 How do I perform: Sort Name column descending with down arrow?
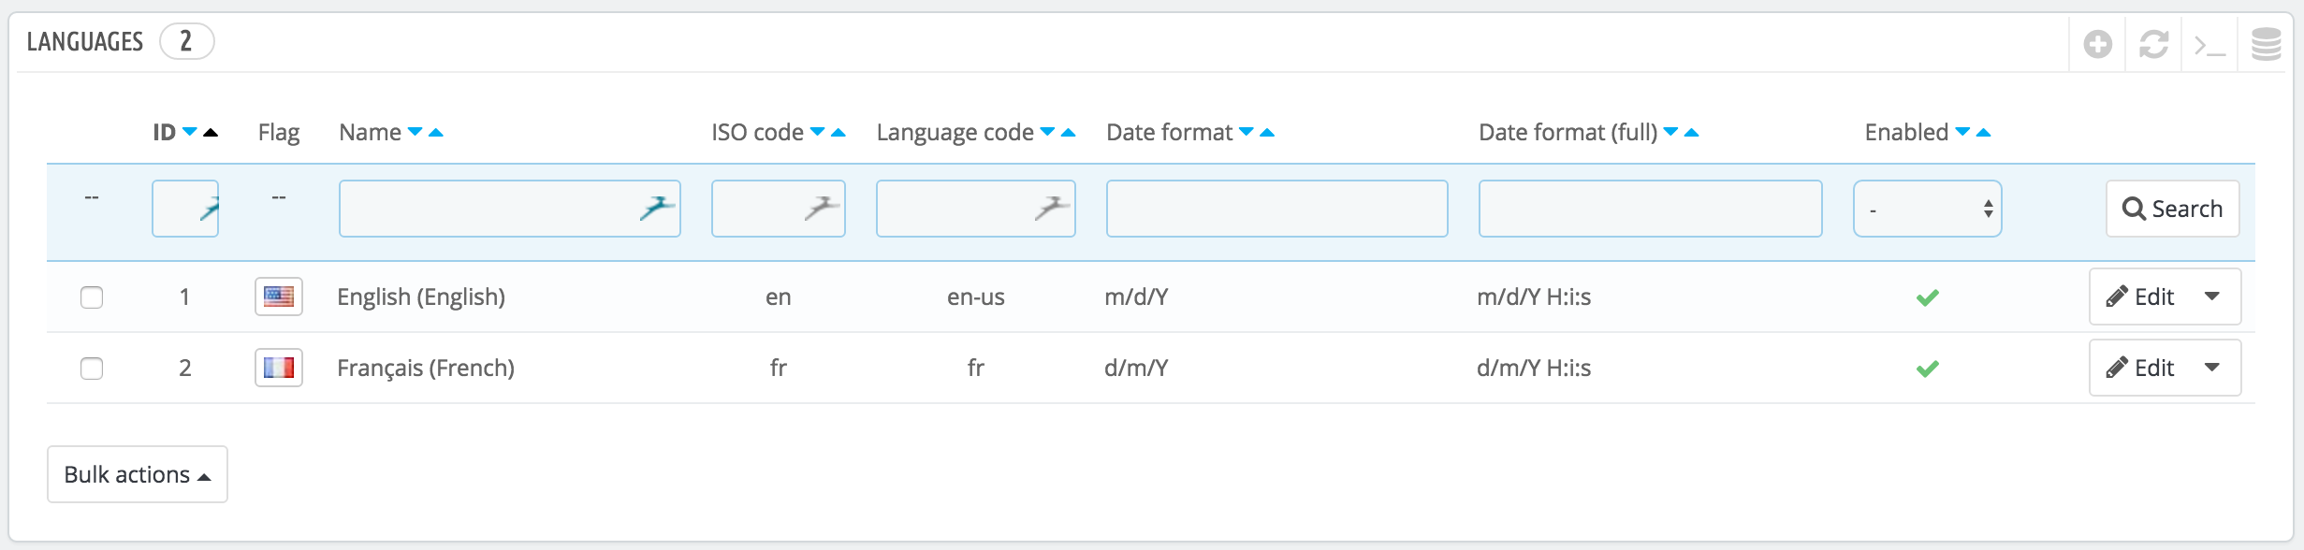pyautogui.click(x=415, y=132)
